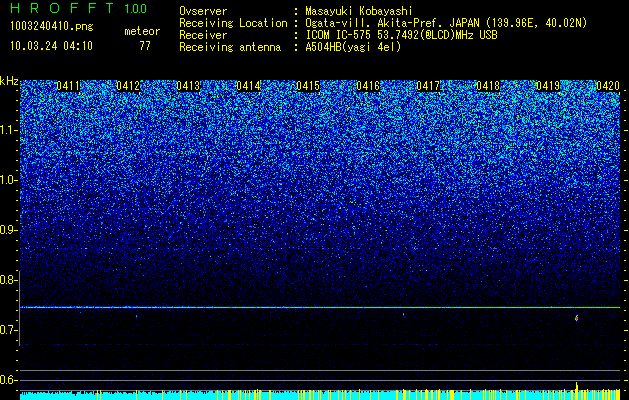
Task: Click the 0416 time marker
Action: tap(368, 86)
